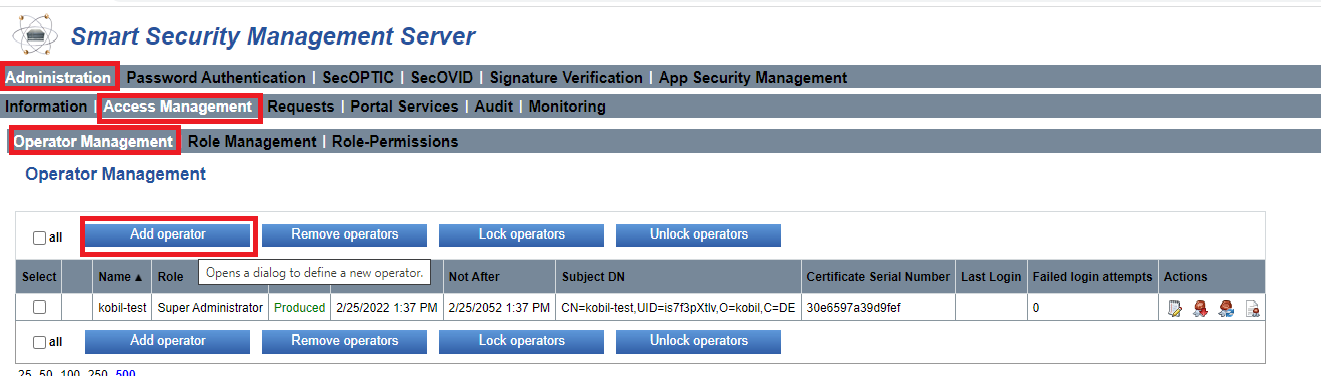Click the CN=kobil-test subject DN cell
The image size is (1321, 376).
[679, 308]
